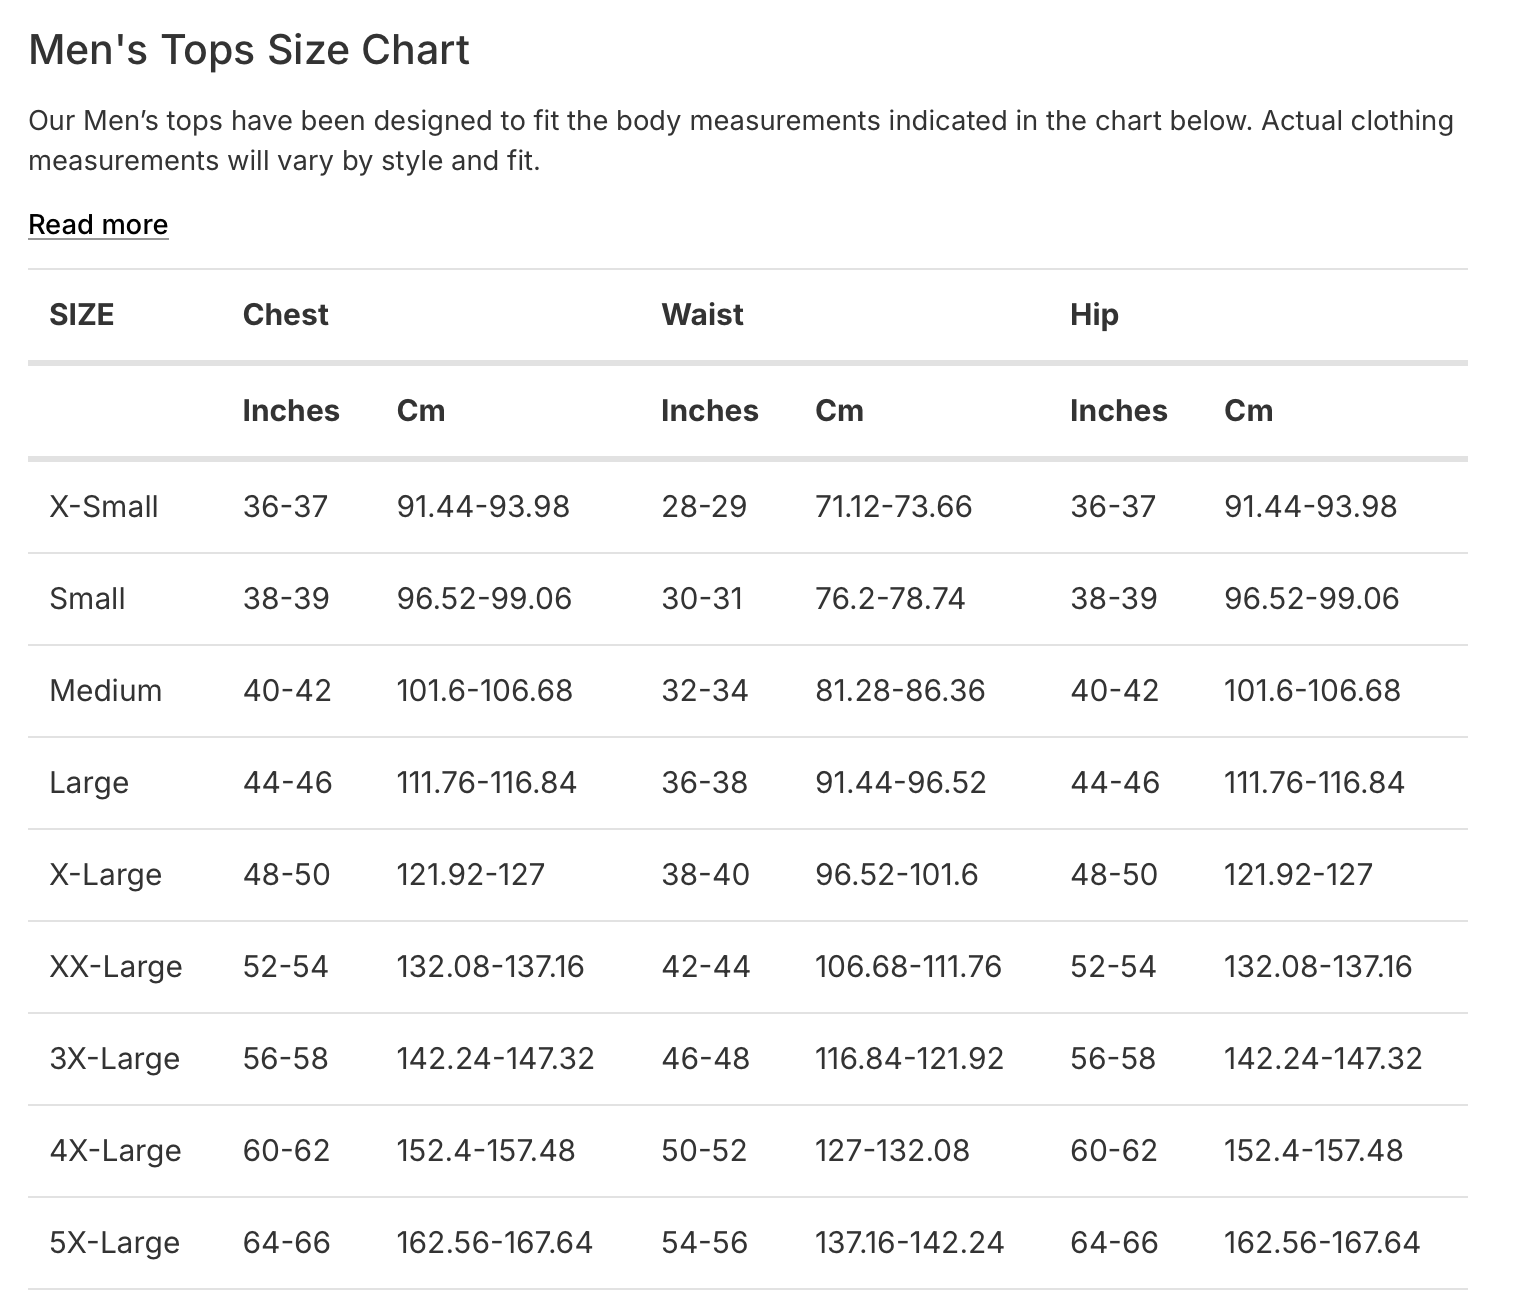Open the Read more link
This screenshot has width=1522, height=1312.
[98, 224]
